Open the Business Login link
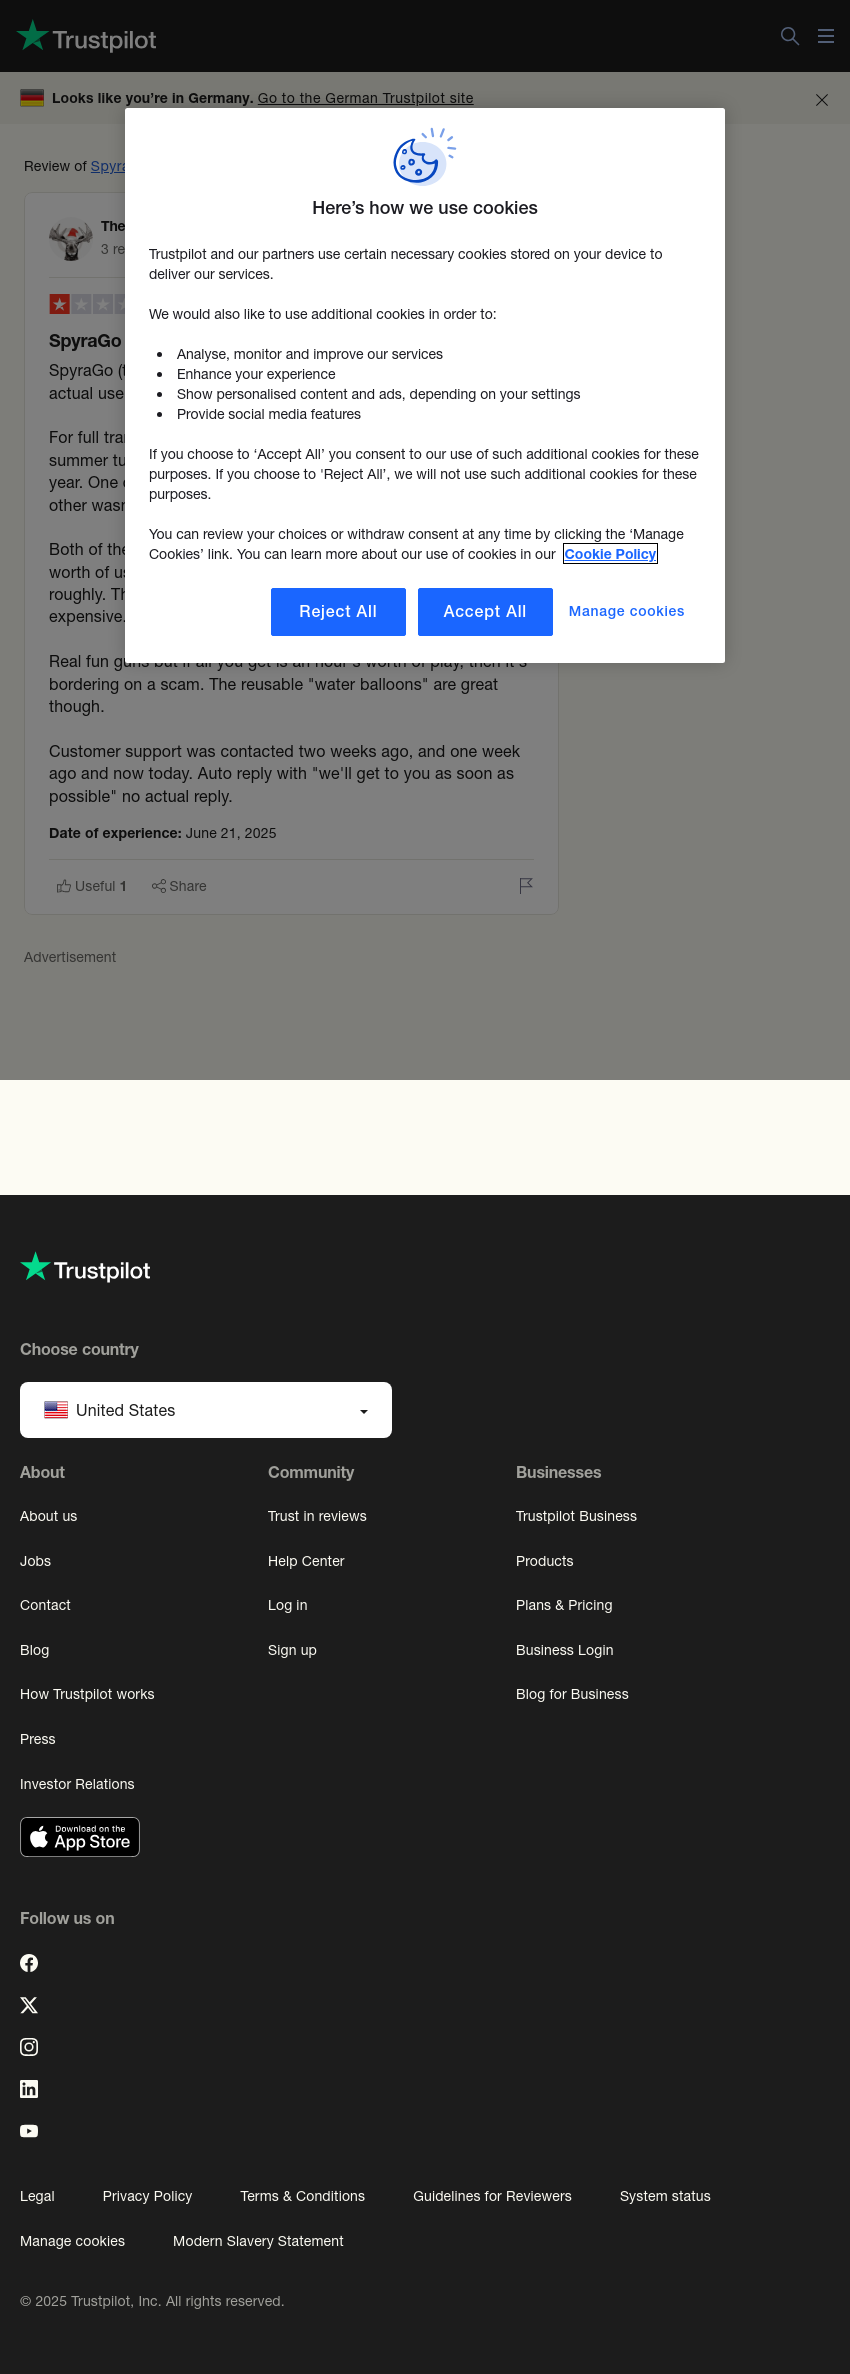Viewport: 850px width, 2374px height. click(565, 1650)
